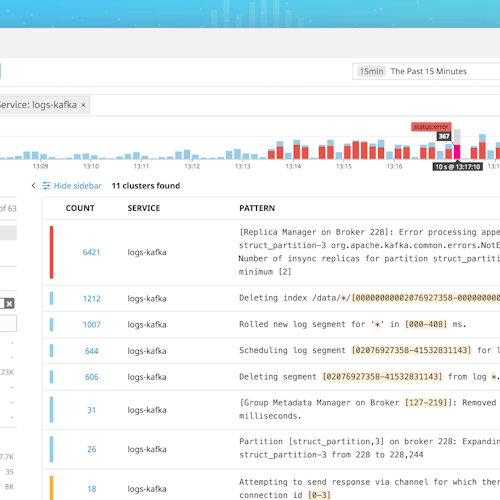The image size is (500, 500).
Task: Click the orange warning status bar of row 18
Action: pyautogui.click(x=51, y=488)
